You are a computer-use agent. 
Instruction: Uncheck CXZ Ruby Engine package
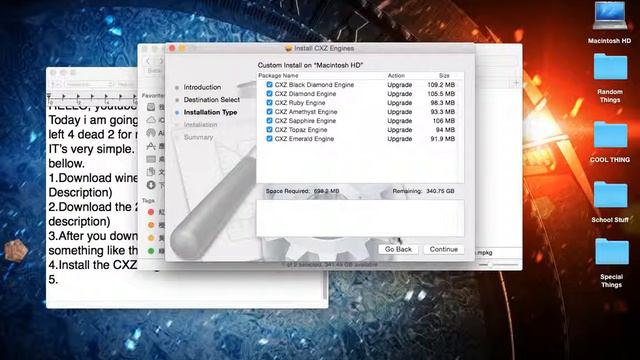[269, 102]
